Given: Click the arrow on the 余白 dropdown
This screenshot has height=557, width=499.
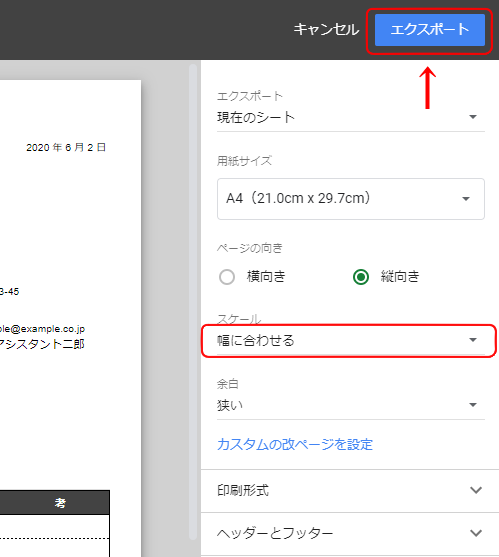Looking at the screenshot, I should click(473, 405).
